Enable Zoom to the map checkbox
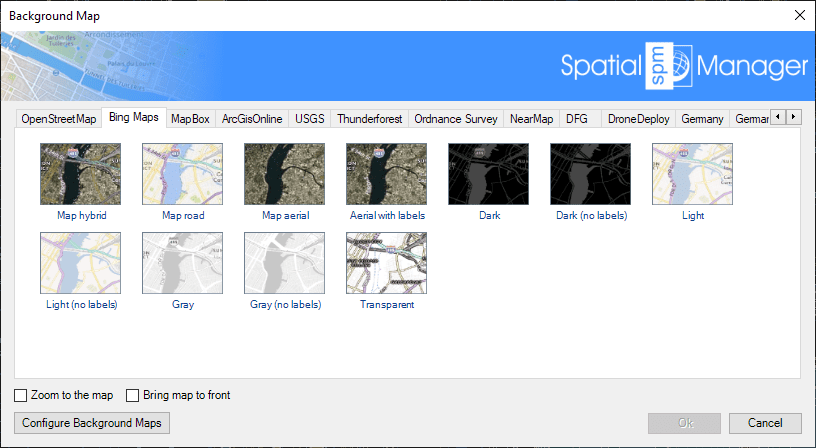Screen dimensions: 816x448 21,395
